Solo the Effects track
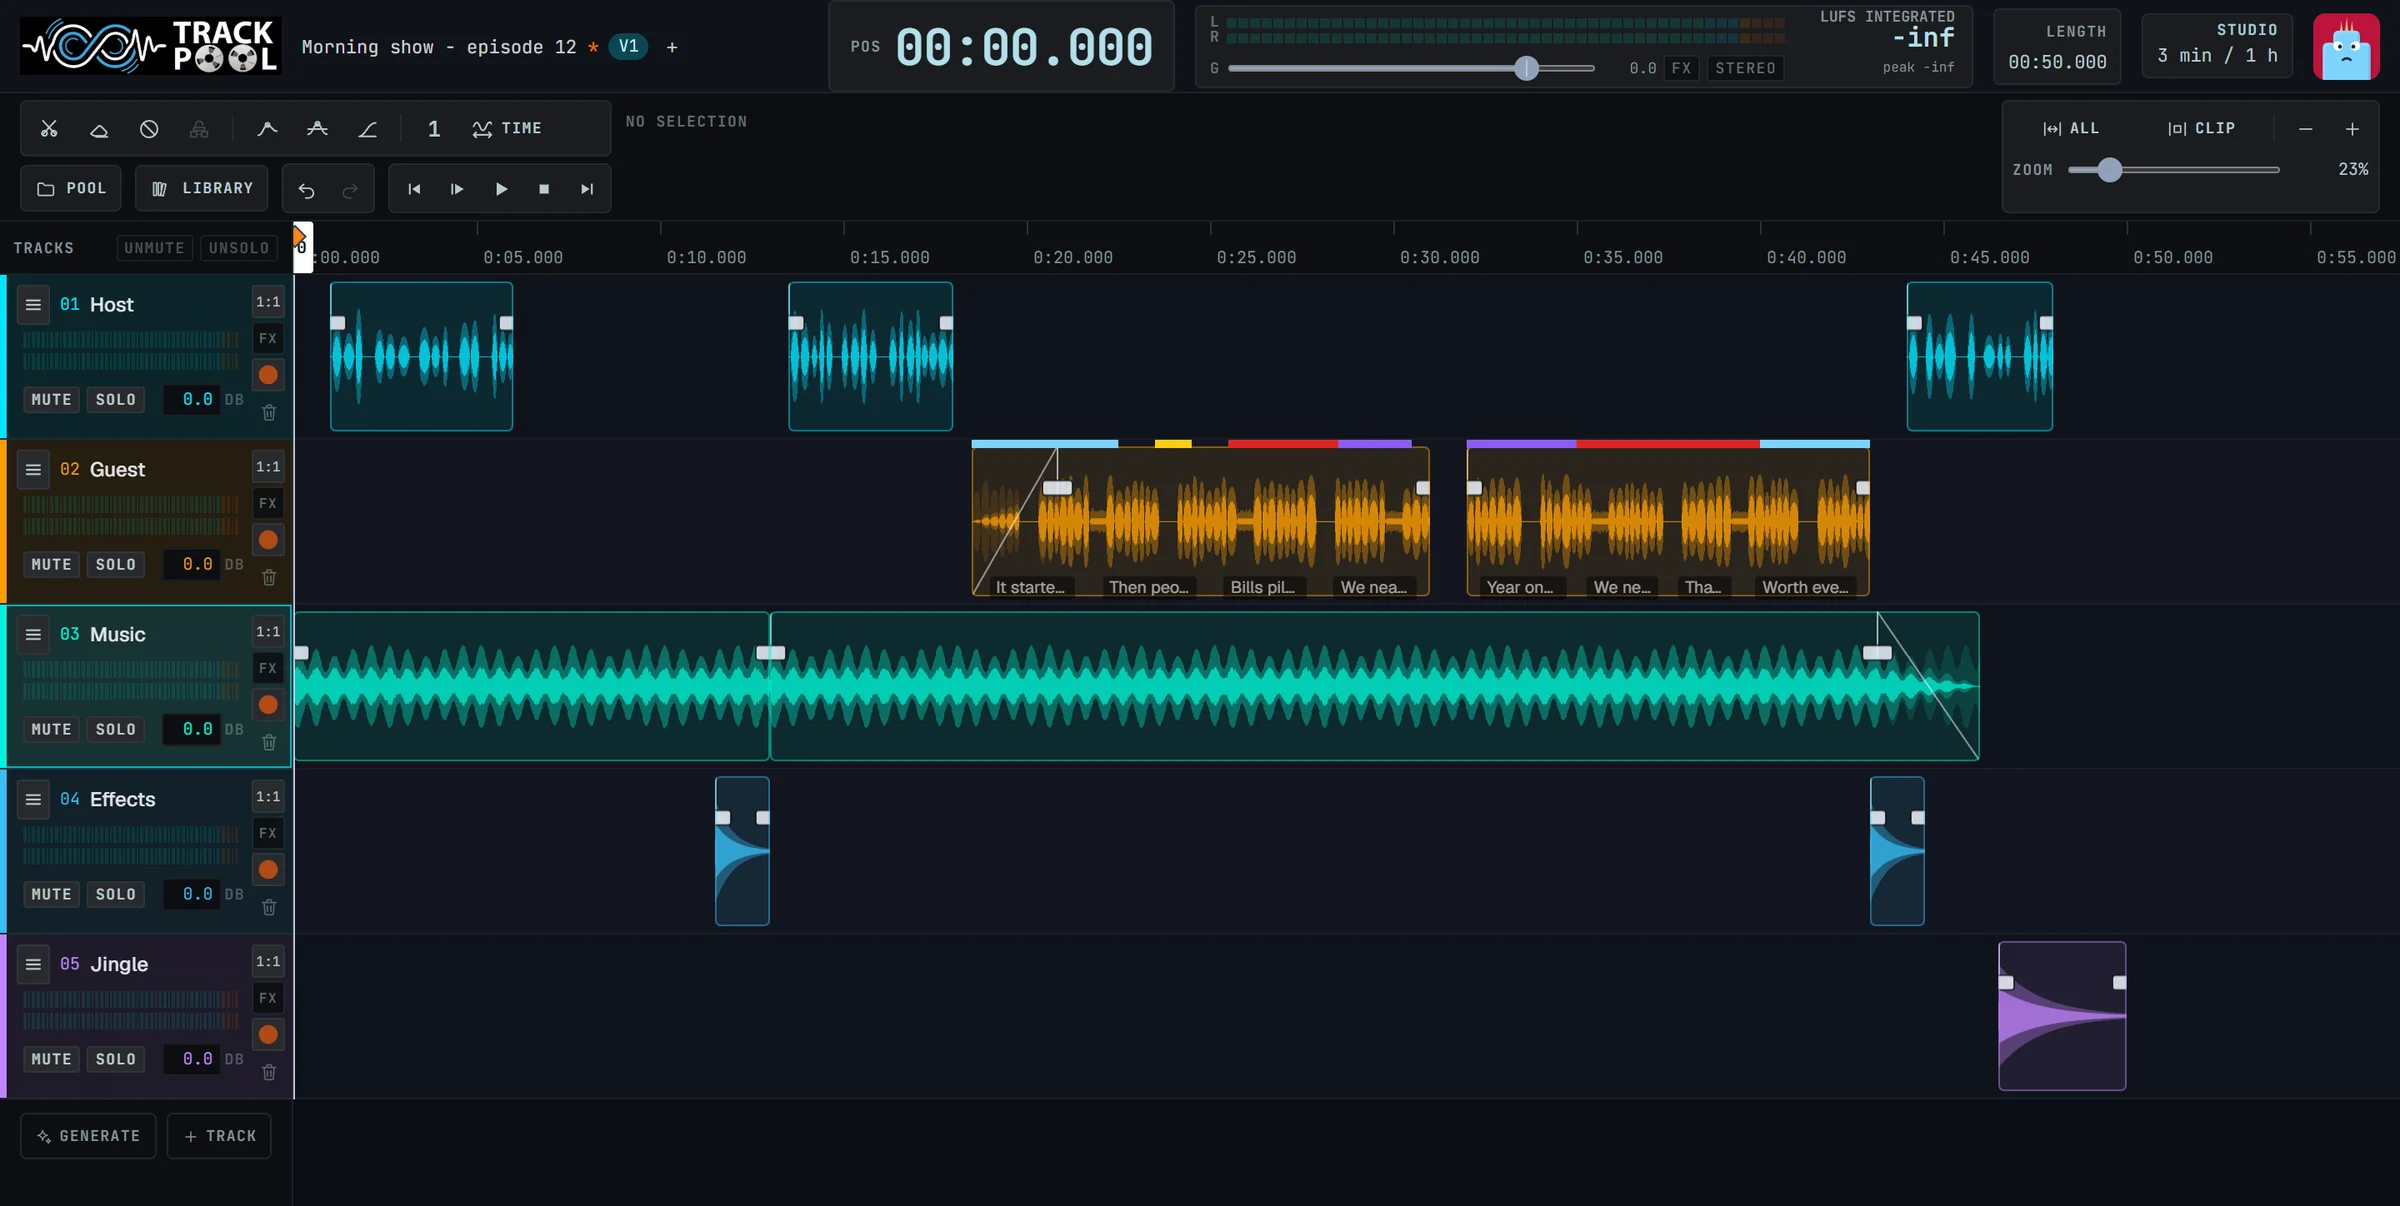 116,895
